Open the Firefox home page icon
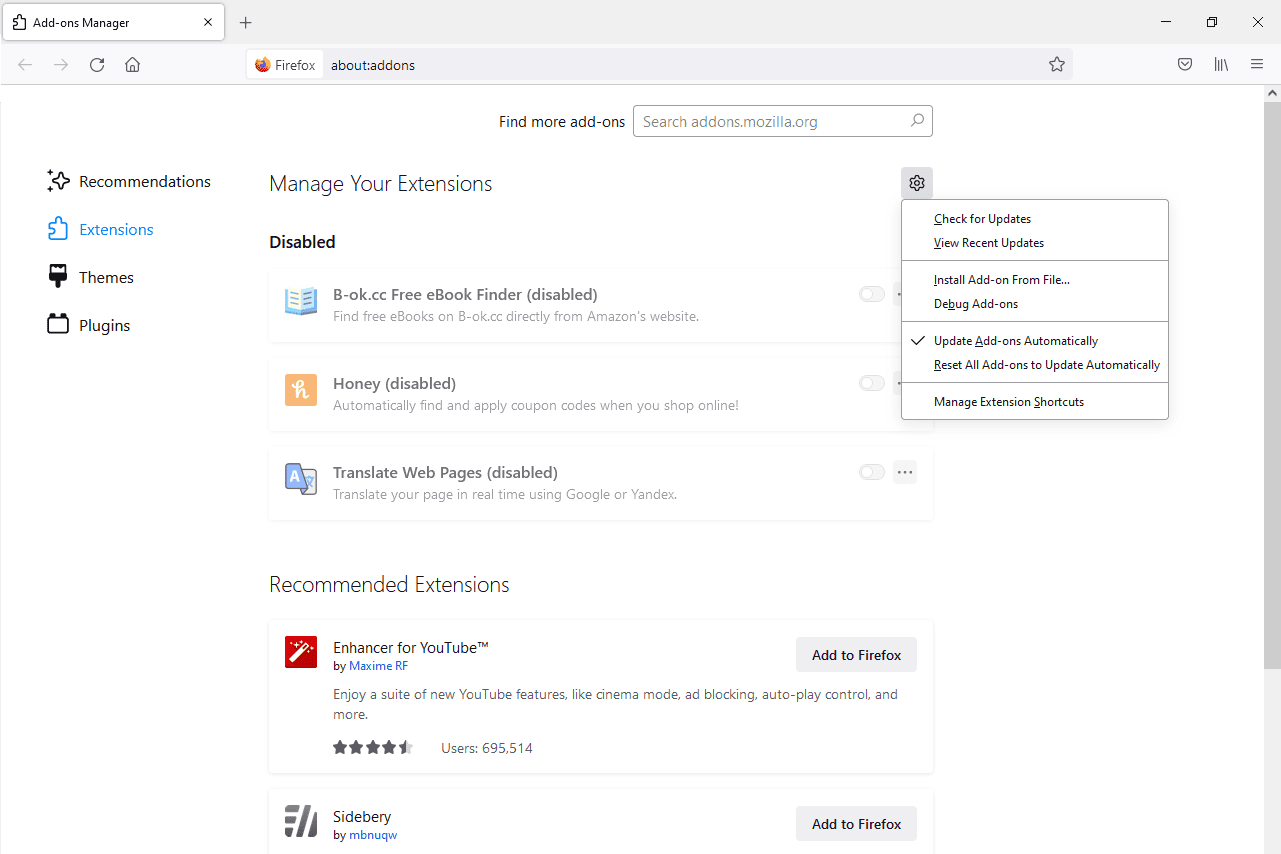The height and width of the screenshot is (854, 1281). click(x=132, y=65)
